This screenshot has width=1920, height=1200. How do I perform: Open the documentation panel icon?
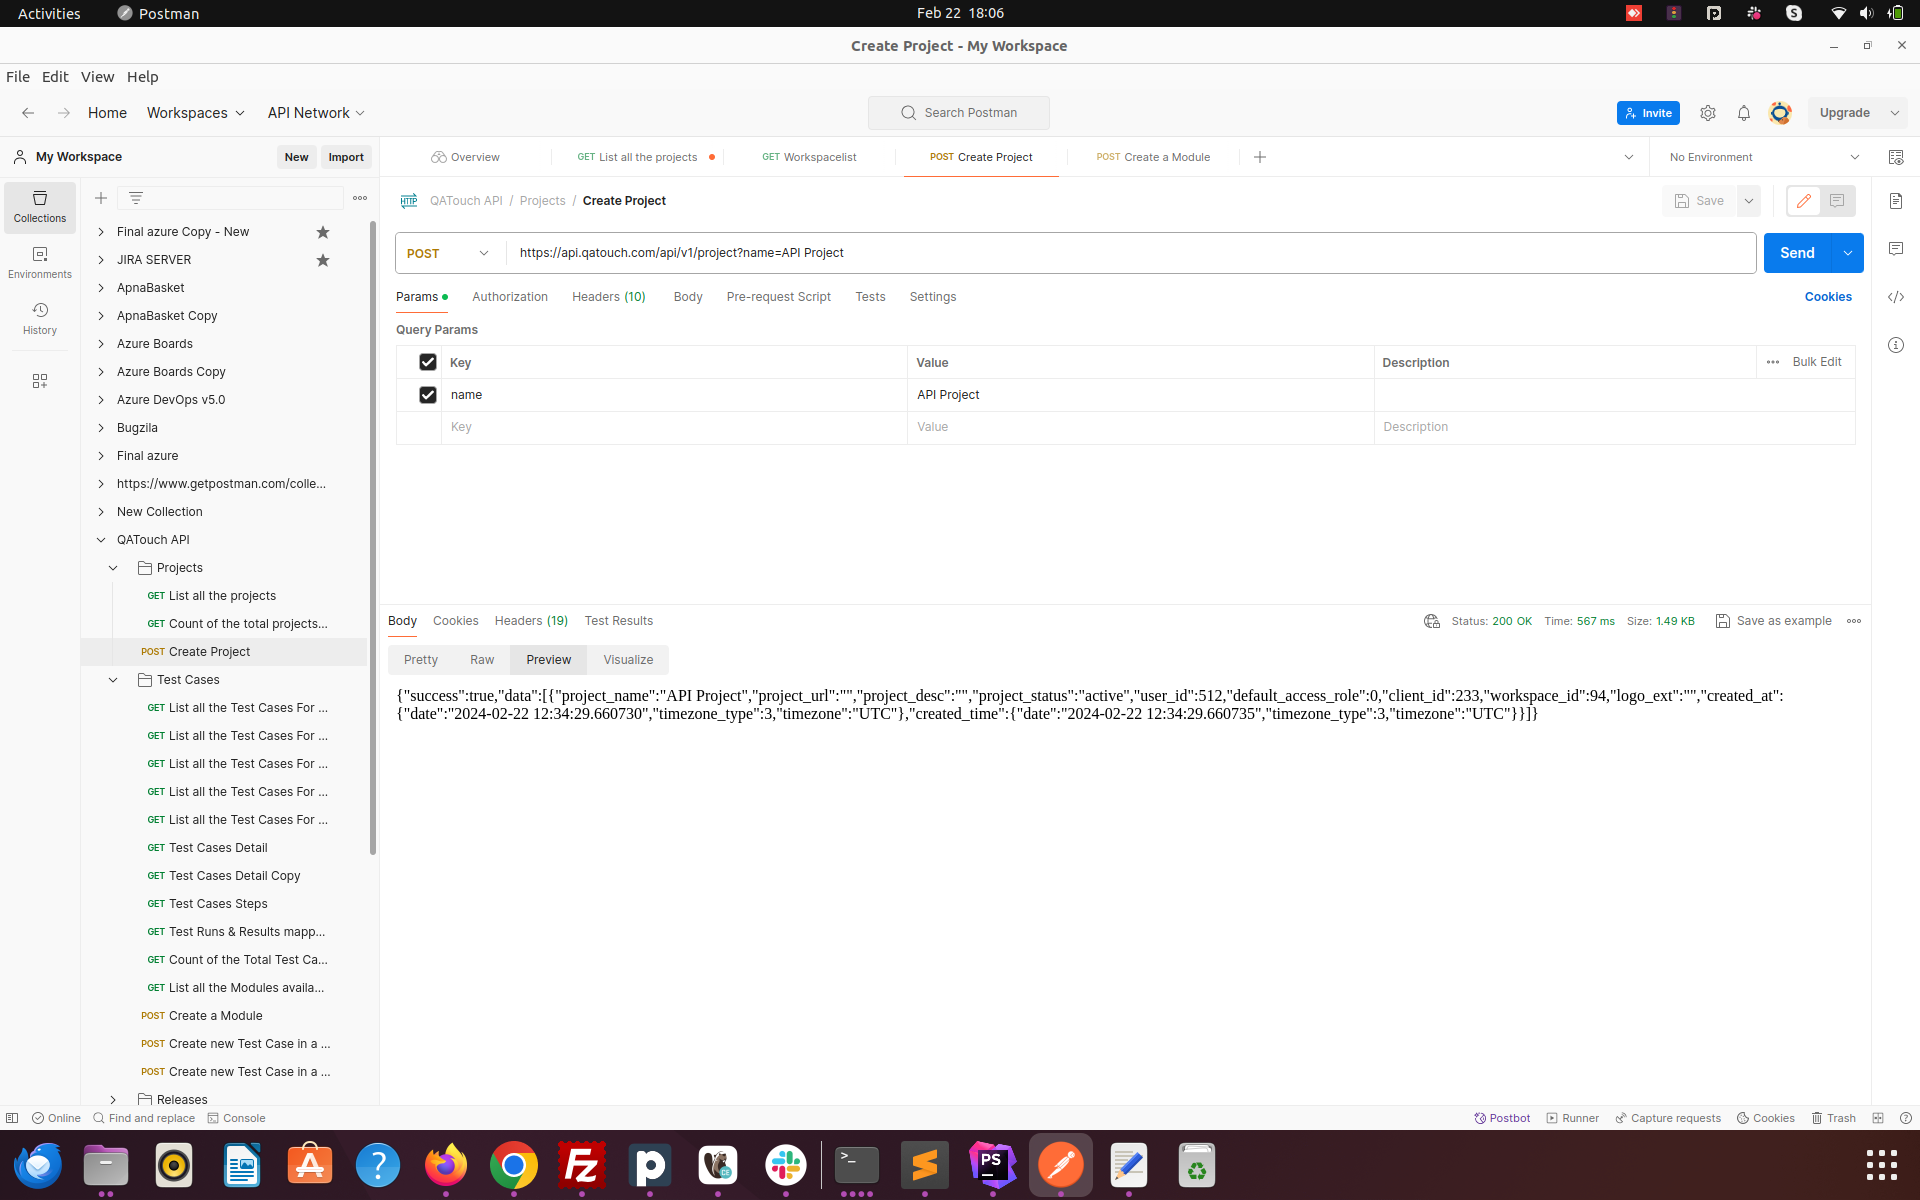click(x=1897, y=200)
